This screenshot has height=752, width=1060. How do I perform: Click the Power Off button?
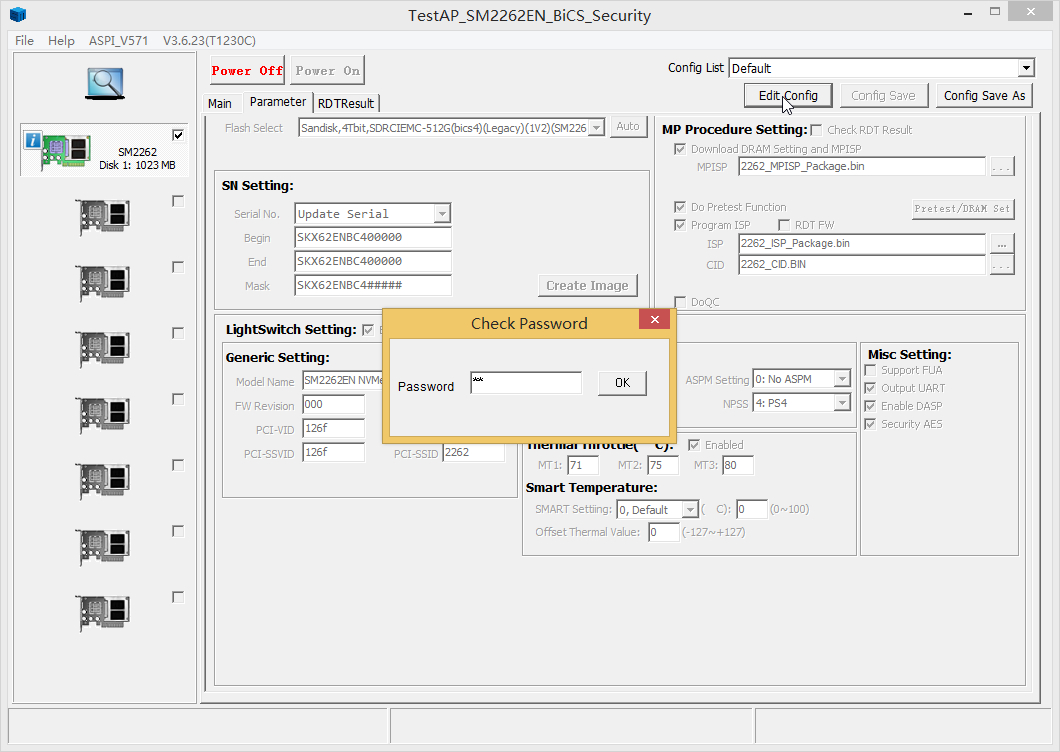[x=247, y=71]
